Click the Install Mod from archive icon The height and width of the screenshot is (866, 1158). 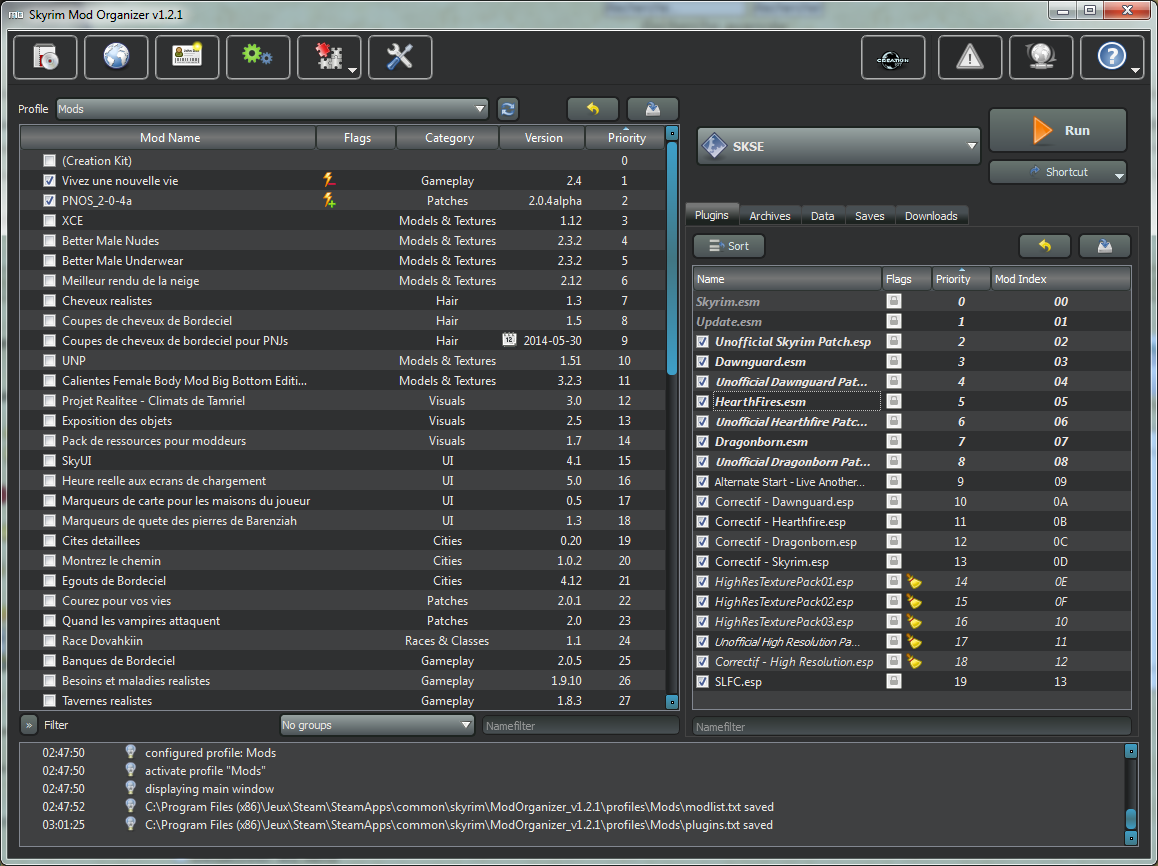pyautogui.click(x=45, y=57)
